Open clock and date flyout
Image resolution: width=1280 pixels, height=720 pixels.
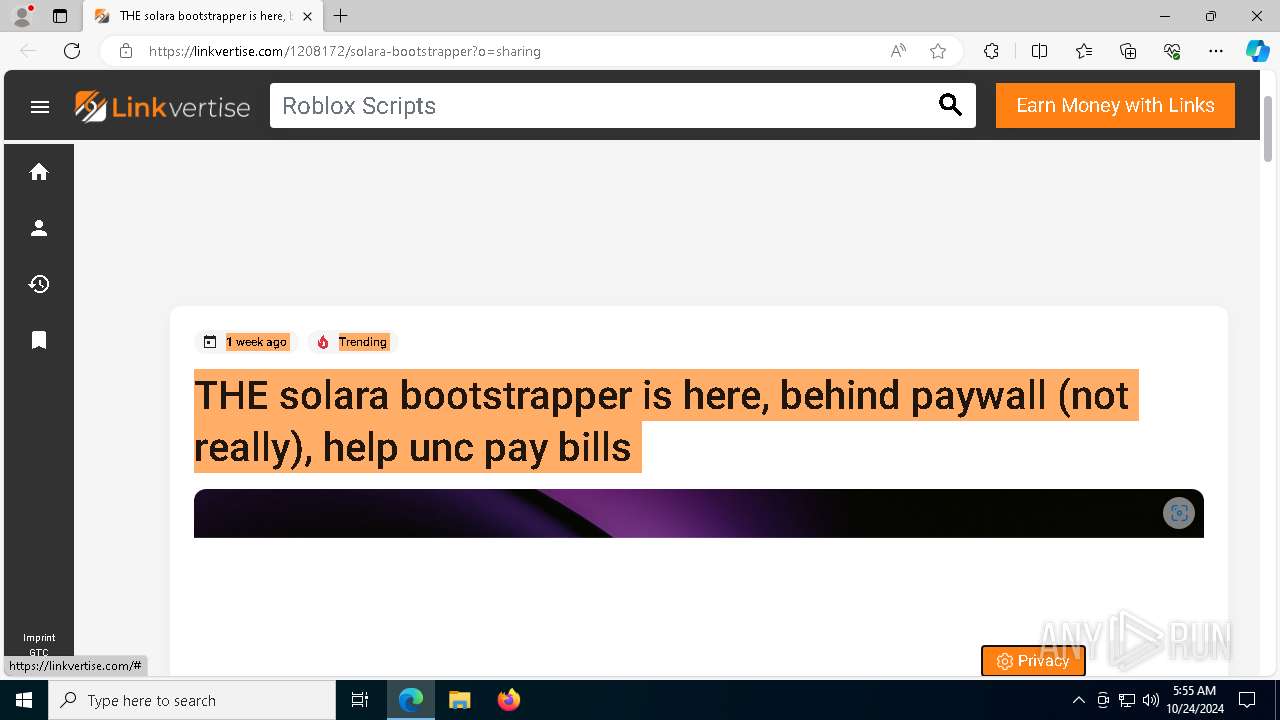coord(1194,700)
